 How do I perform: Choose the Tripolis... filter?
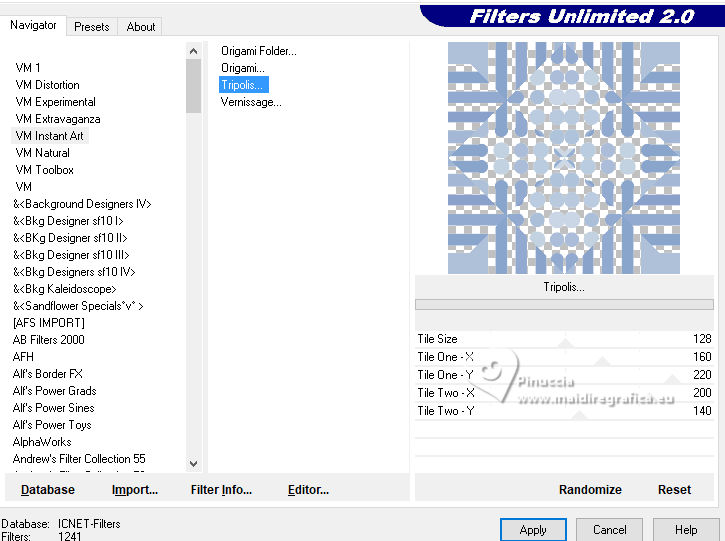tap(243, 85)
